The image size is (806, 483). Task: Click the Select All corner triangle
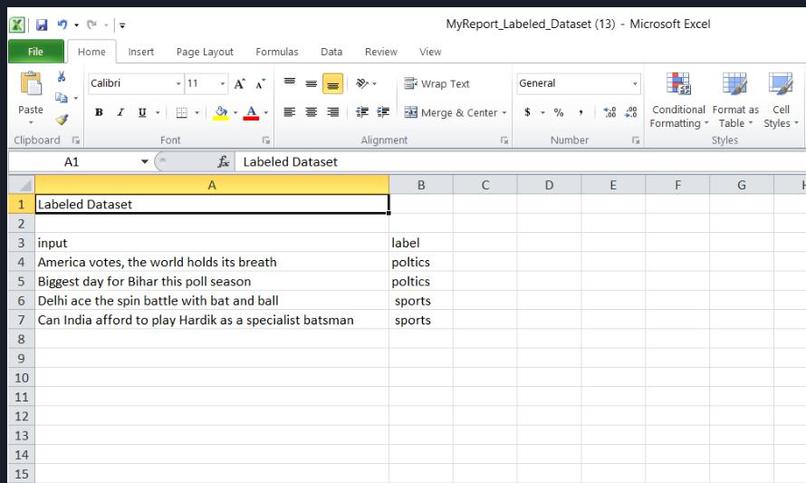pyautogui.click(x=22, y=185)
